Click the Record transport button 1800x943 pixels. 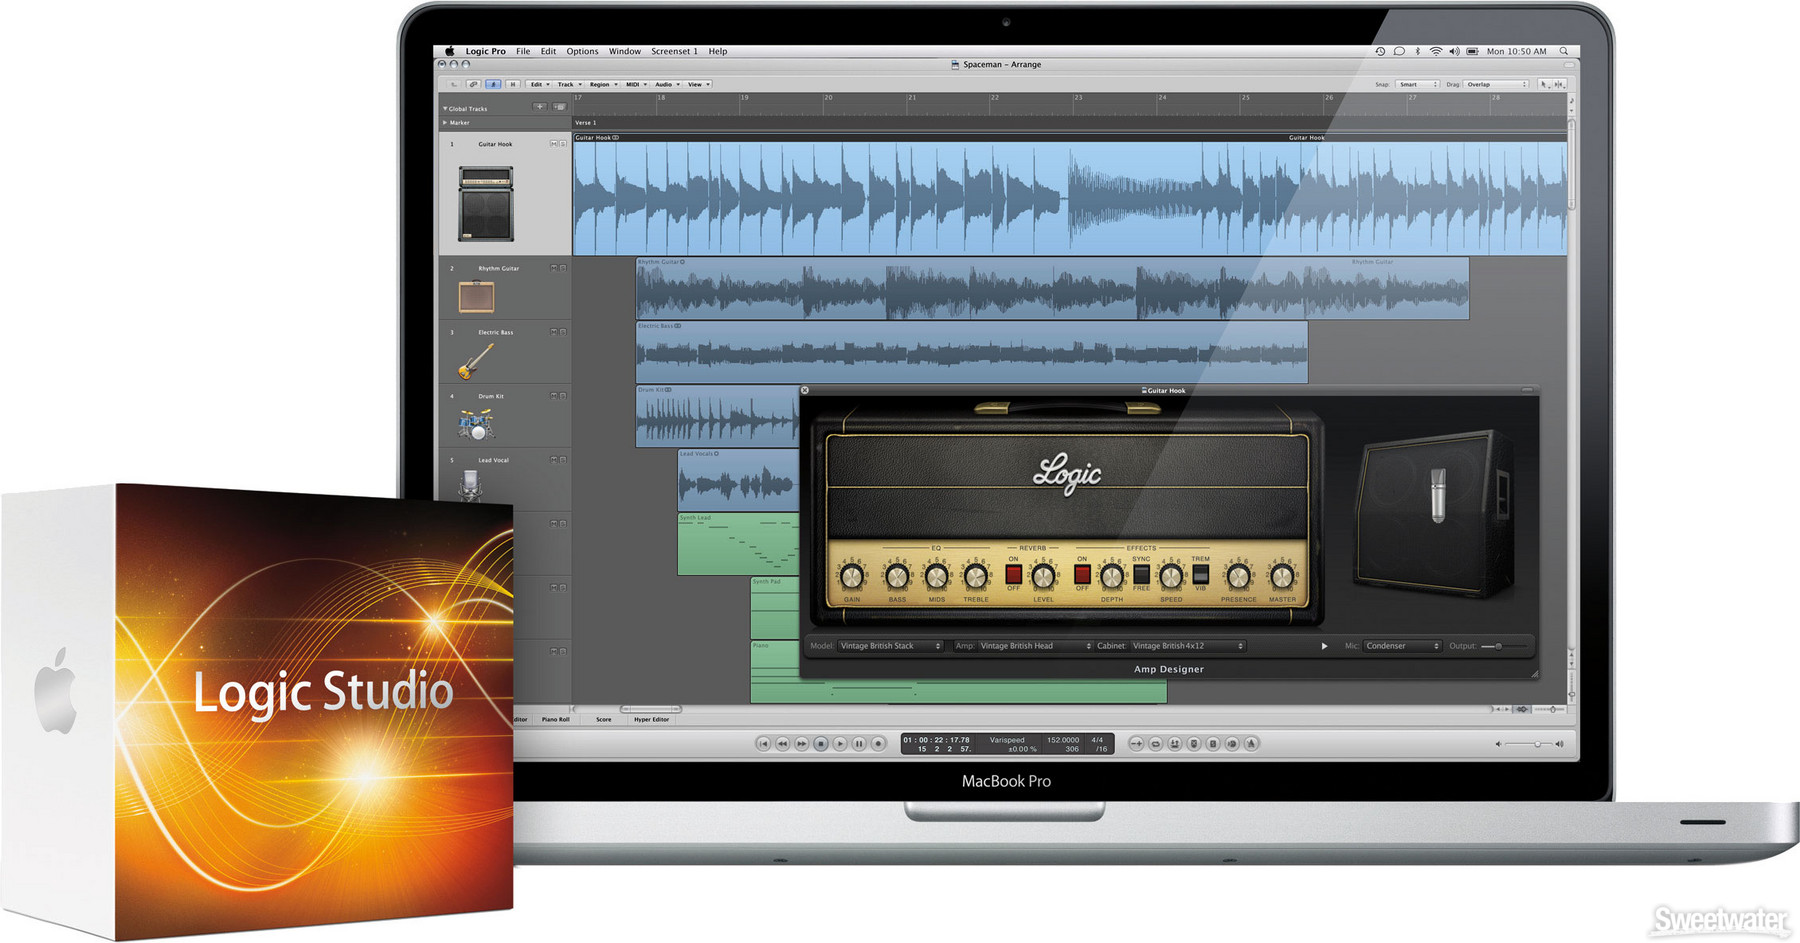(878, 743)
